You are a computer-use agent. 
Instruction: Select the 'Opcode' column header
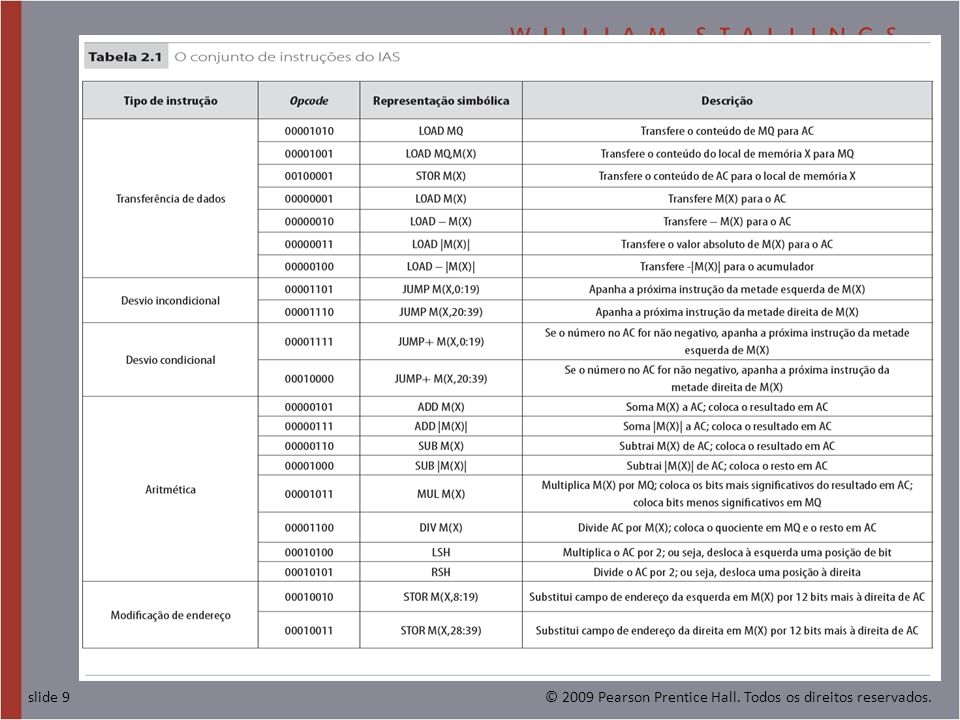click(x=309, y=100)
